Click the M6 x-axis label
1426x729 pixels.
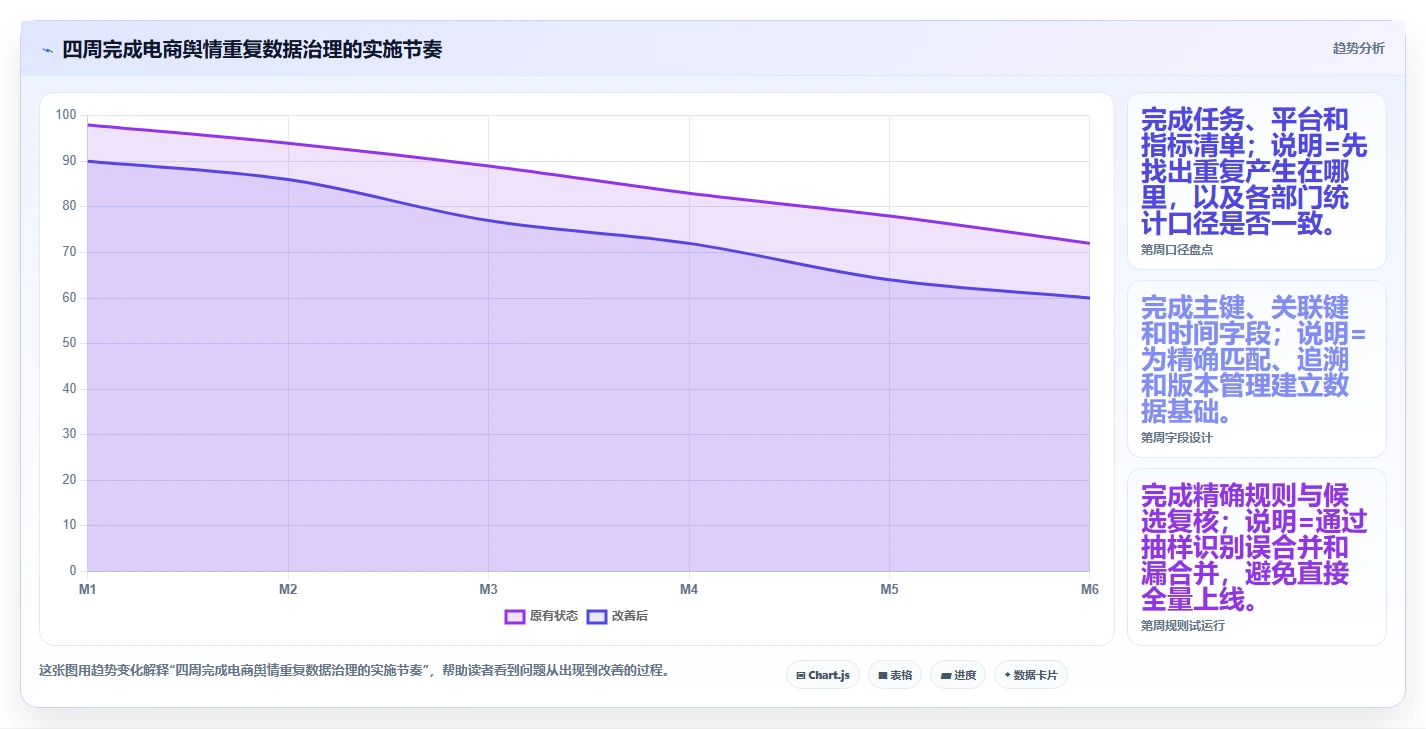point(1089,589)
